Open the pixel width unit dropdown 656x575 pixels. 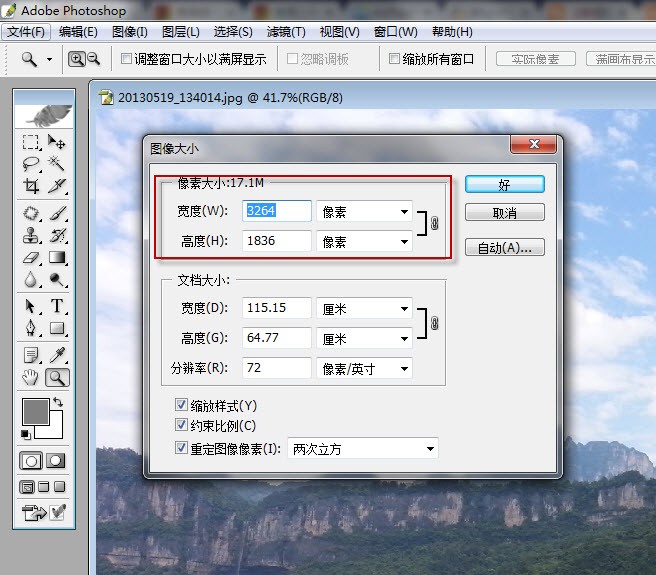[x=364, y=211]
